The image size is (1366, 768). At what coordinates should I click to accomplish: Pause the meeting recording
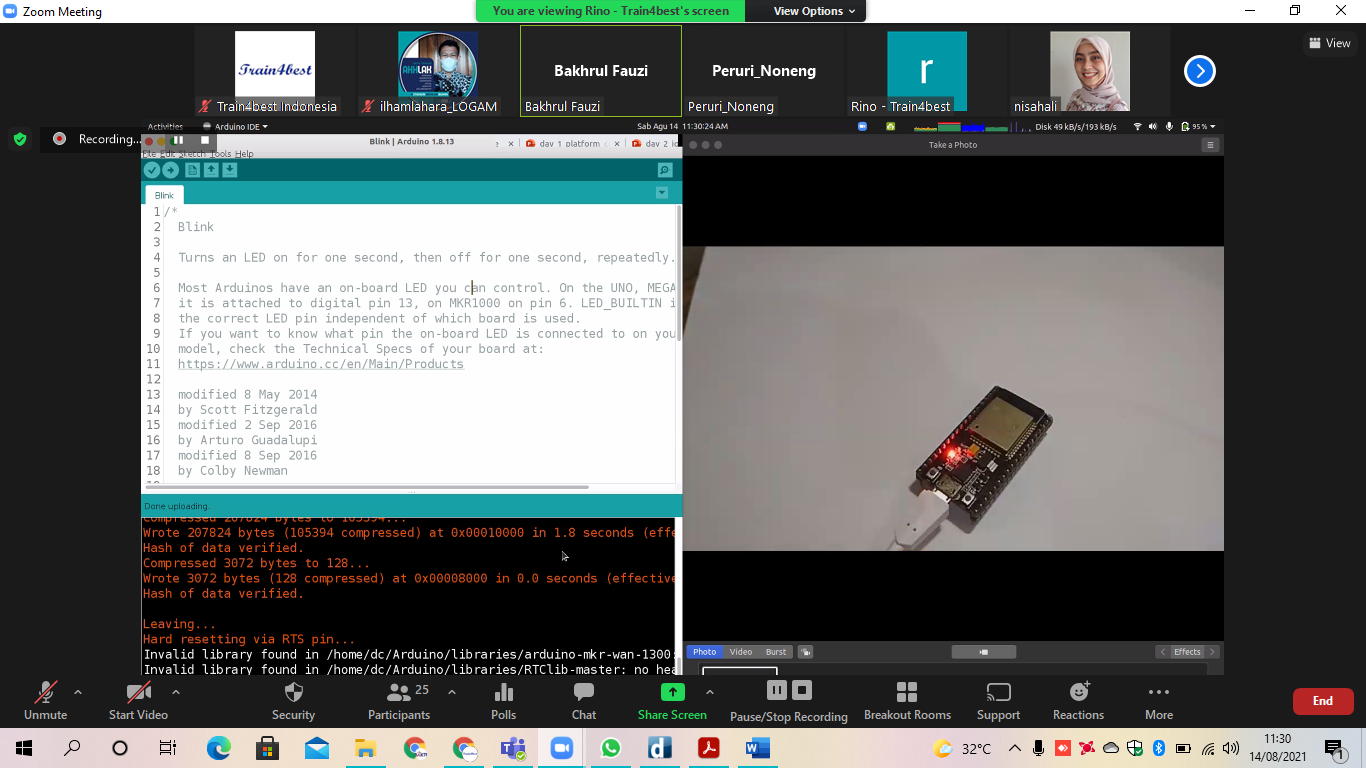point(776,690)
